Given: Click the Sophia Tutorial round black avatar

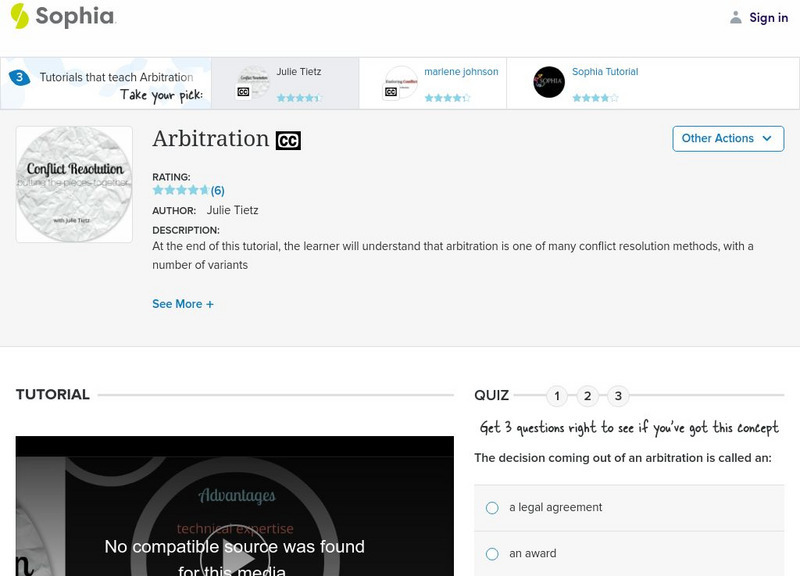Looking at the screenshot, I should (x=549, y=82).
